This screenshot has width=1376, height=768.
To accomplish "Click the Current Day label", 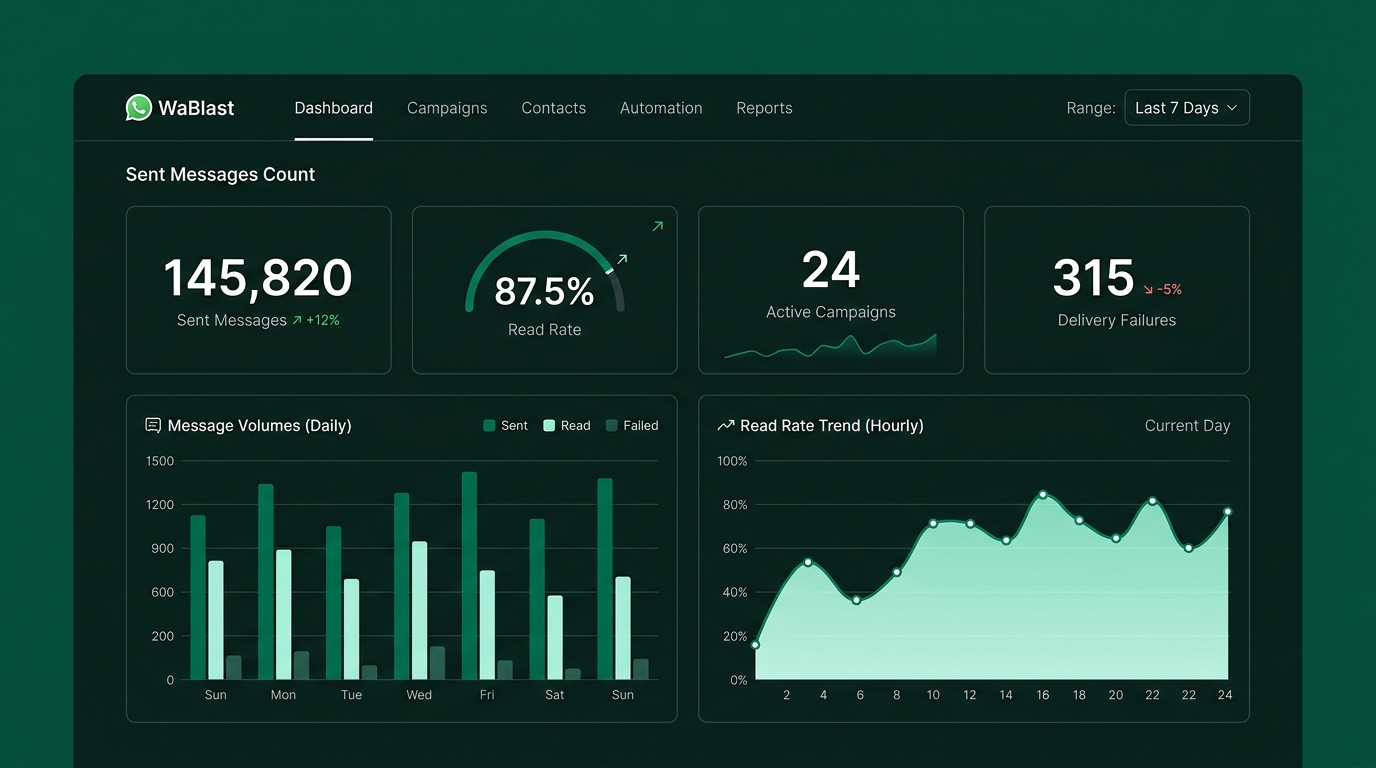I will [x=1187, y=425].
